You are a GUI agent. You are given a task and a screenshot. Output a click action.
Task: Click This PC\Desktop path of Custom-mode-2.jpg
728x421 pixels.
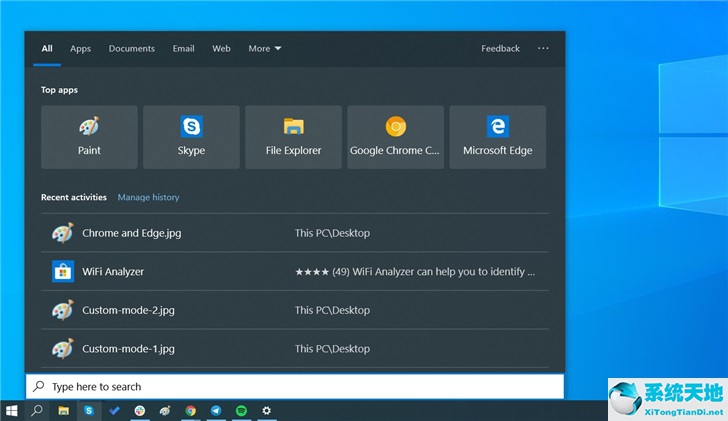(332, 310)
